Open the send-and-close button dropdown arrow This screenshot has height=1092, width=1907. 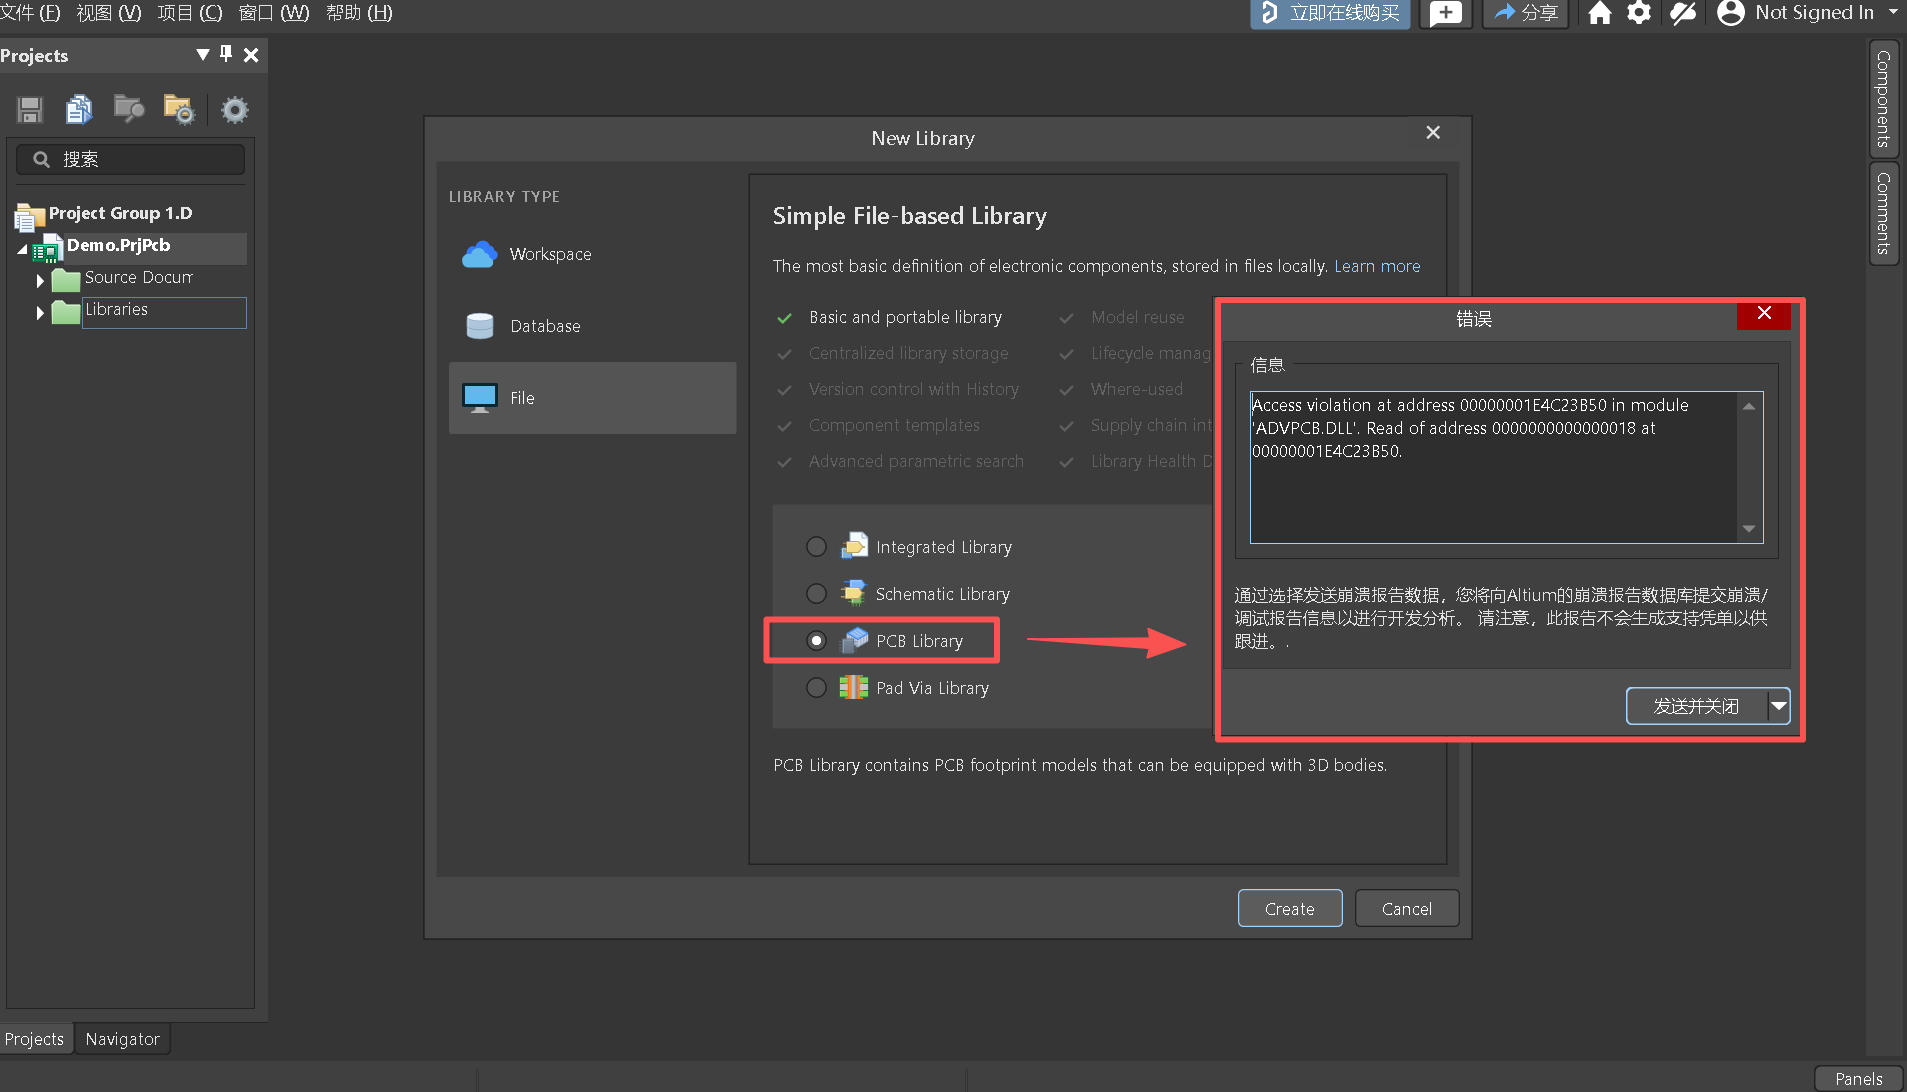coord(1779,706)
